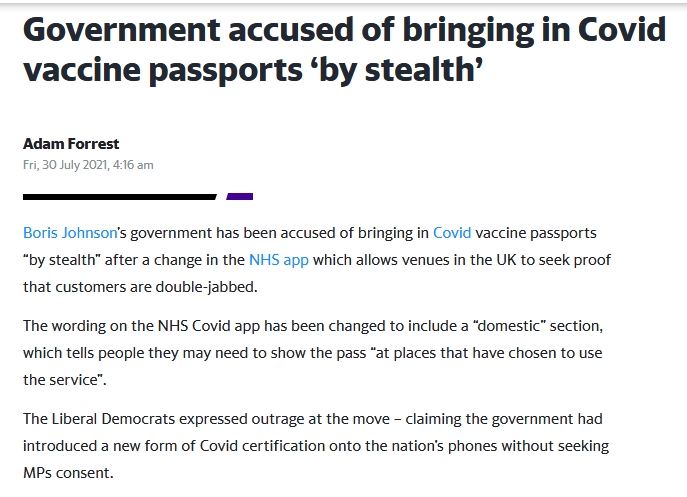Click 'vaccine passports' text in headline

[x=163, y=71]
